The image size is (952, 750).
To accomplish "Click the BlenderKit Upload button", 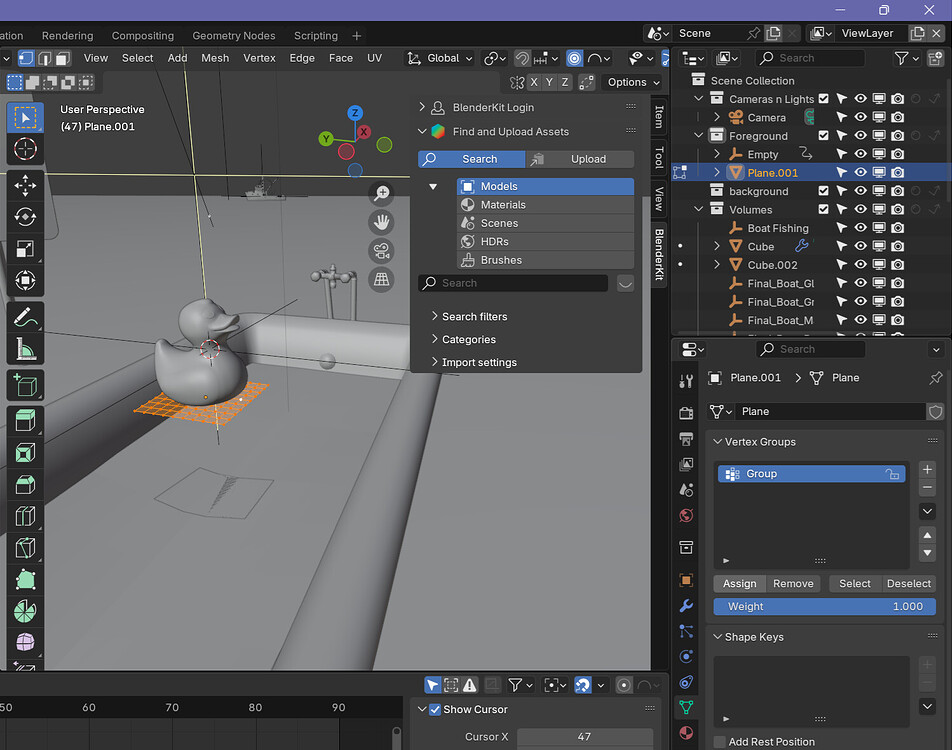I will coord(580,159).
